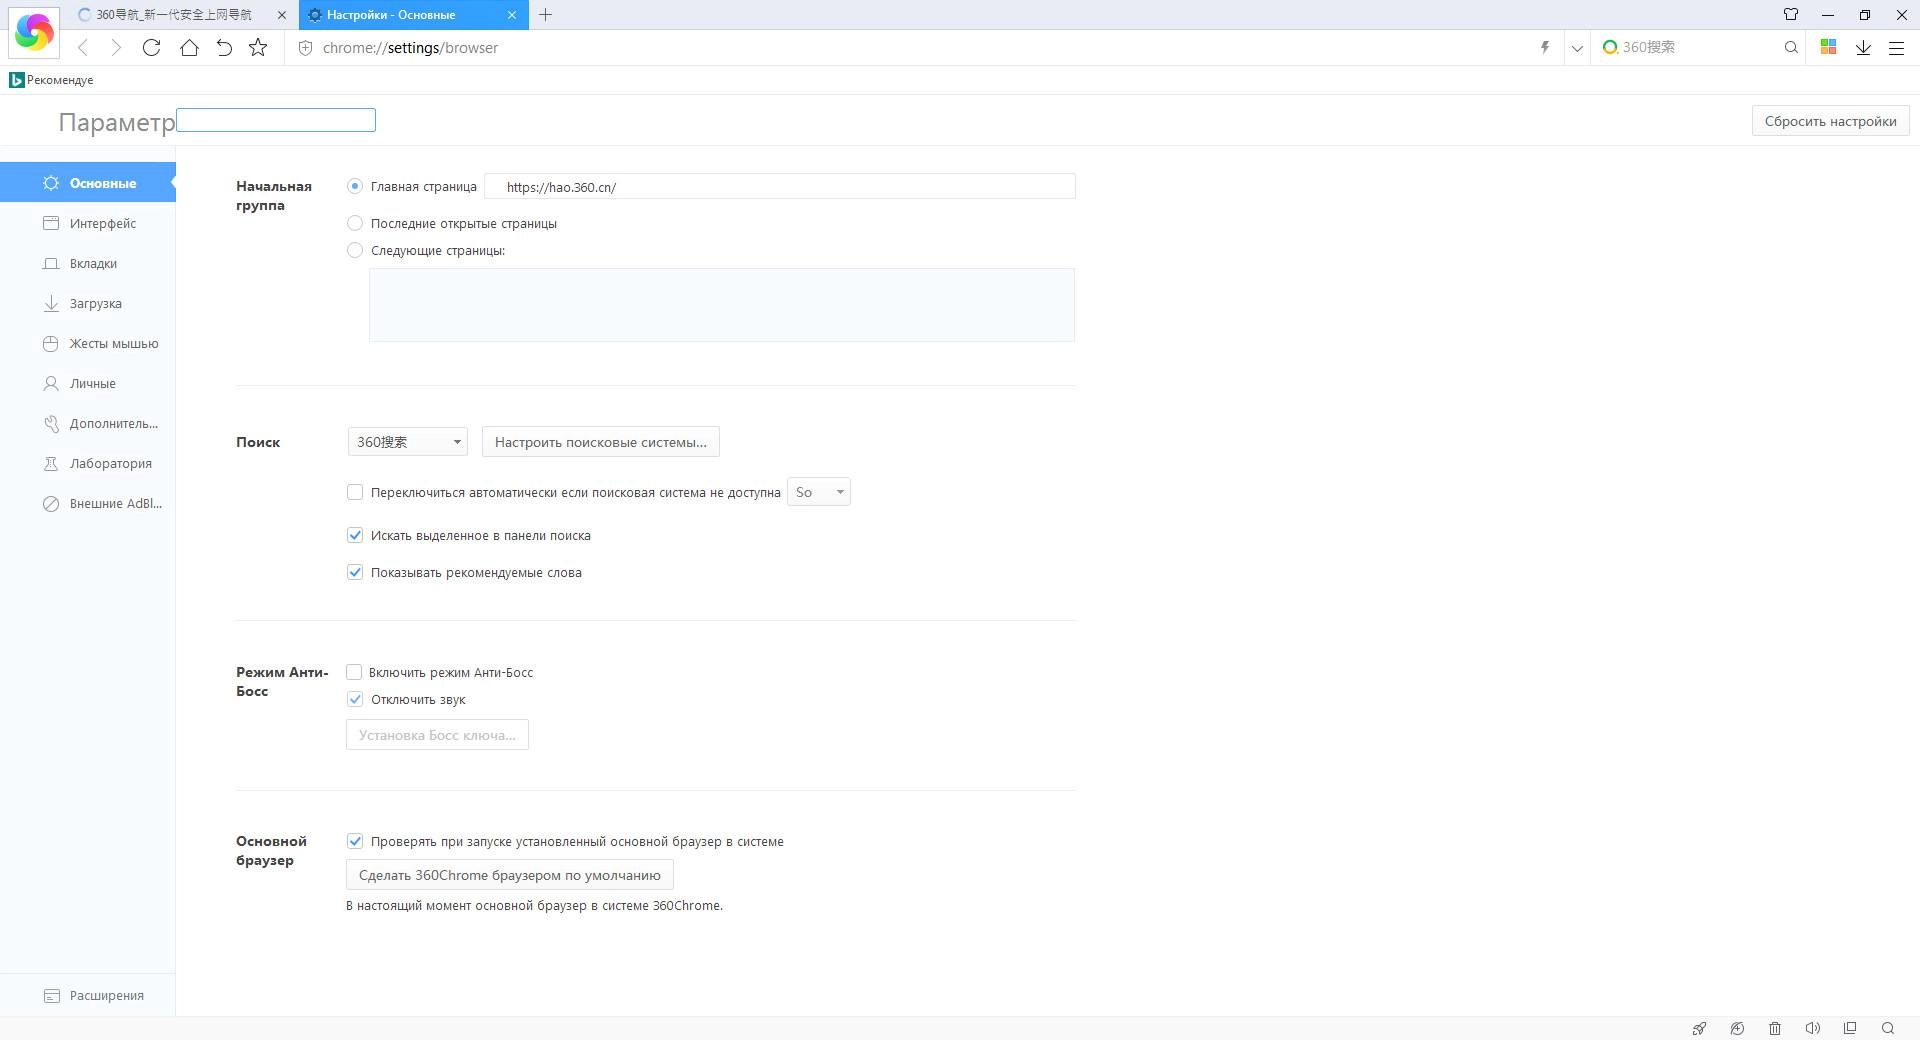1920x1040 pixels.
Task: Click the trash clean-up status bar icon
Action: tap(1775, 1028)
